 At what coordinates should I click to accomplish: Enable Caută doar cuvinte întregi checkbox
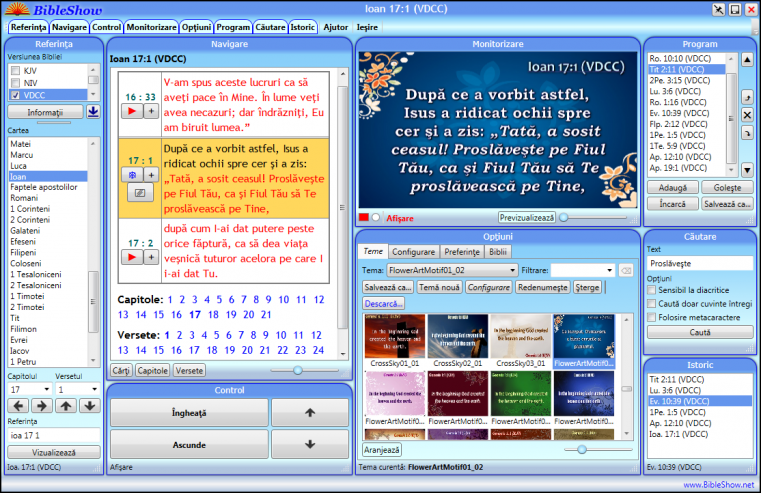point(651,303)
